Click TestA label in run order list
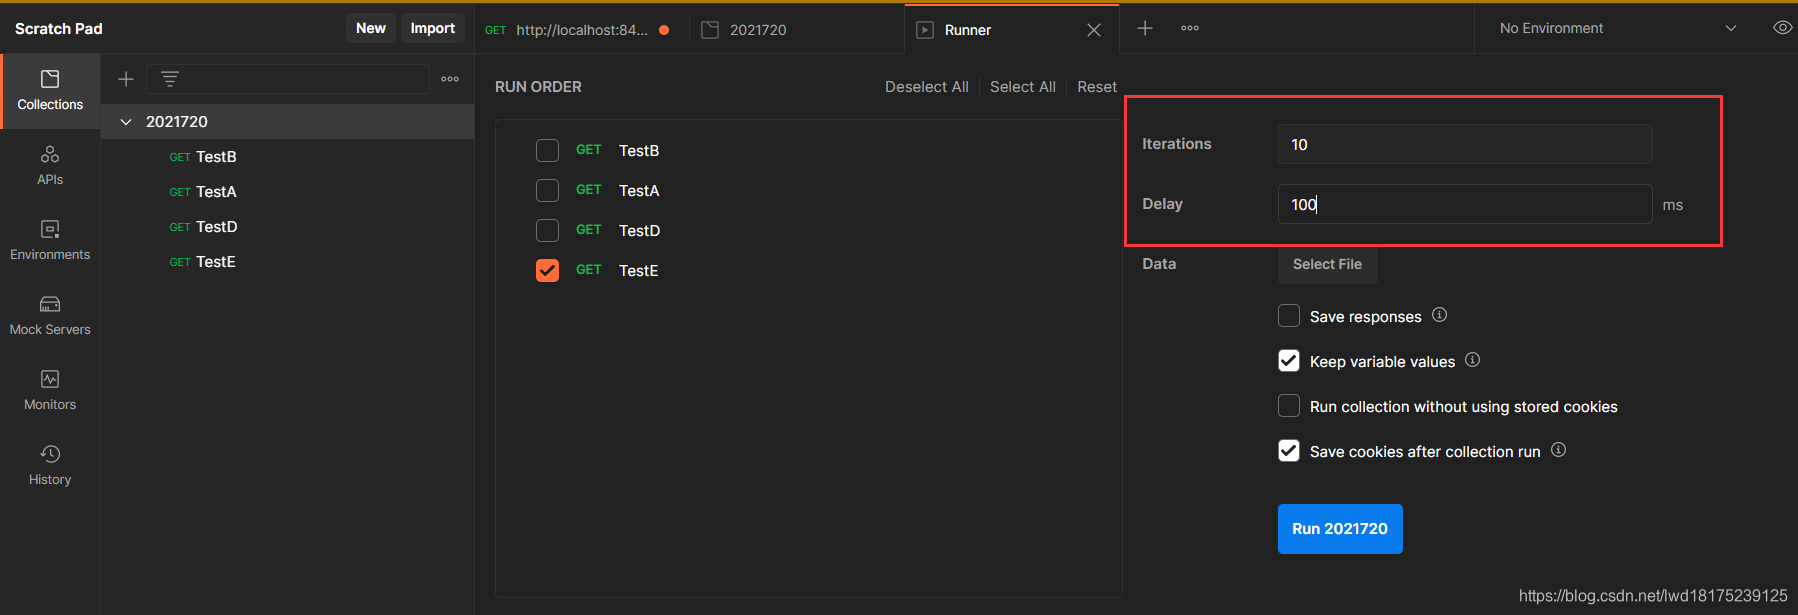Screen dimensions: 1798x615 click(x=639, y=191)
